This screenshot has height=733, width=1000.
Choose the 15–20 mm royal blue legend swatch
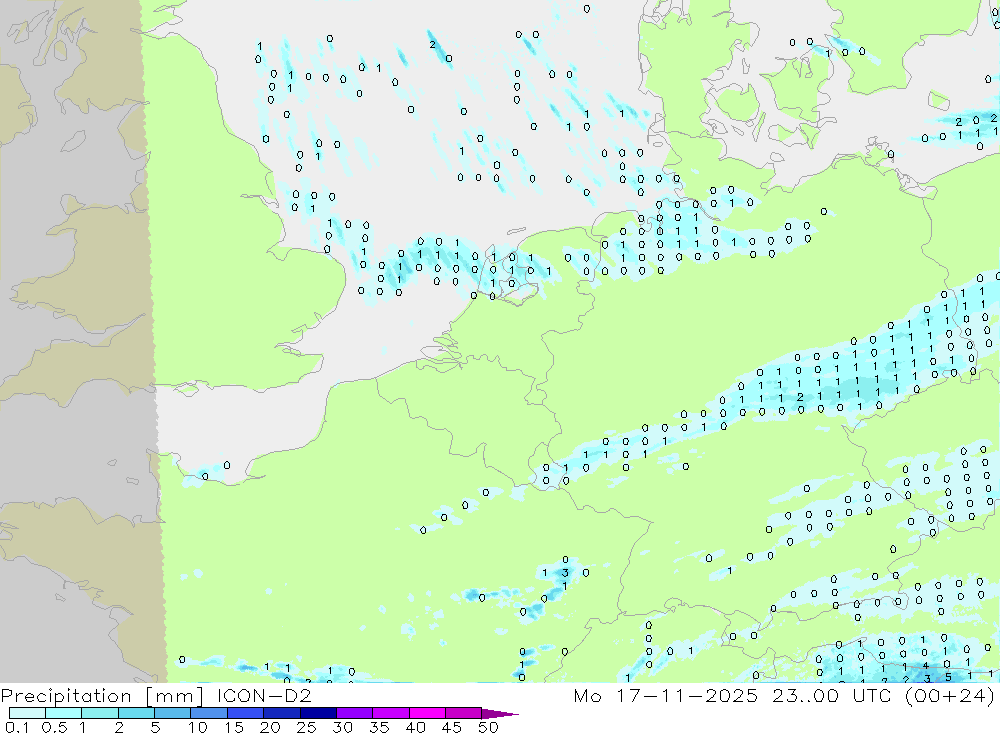pyautogui.click(x=245, y=713)
